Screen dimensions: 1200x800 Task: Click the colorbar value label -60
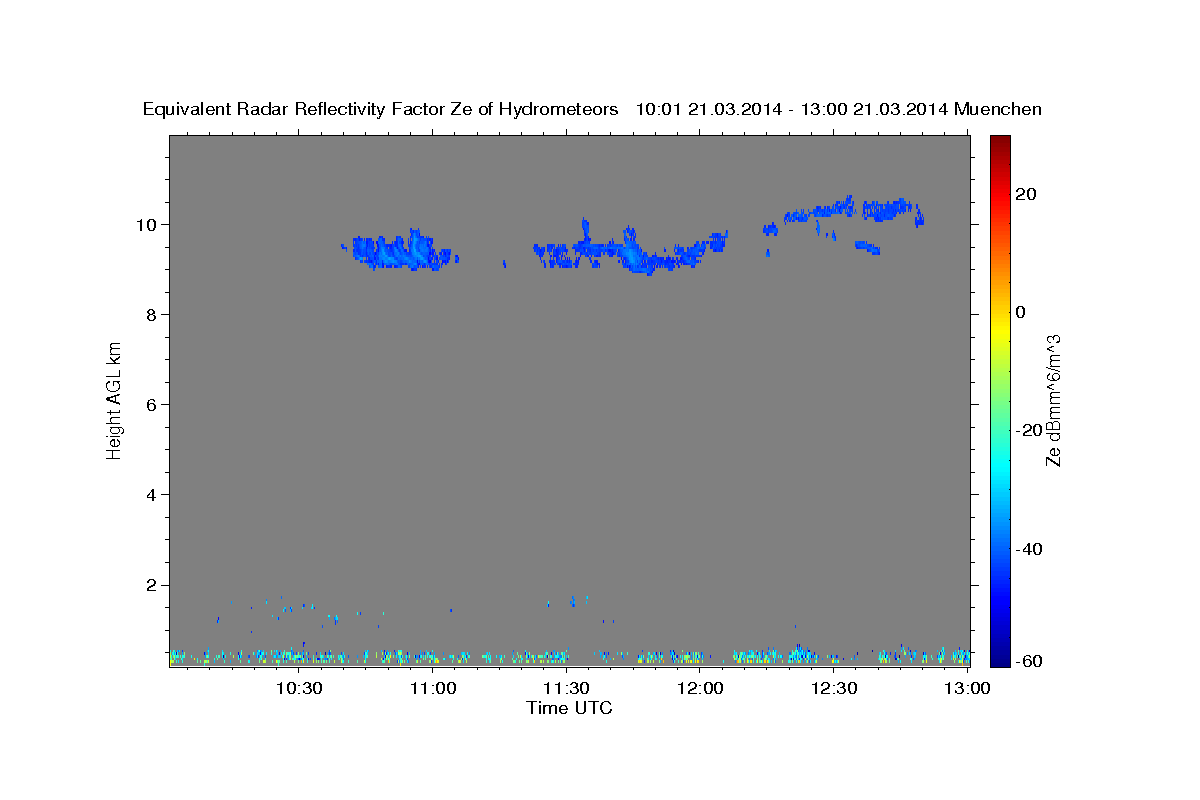[1030, 660]
